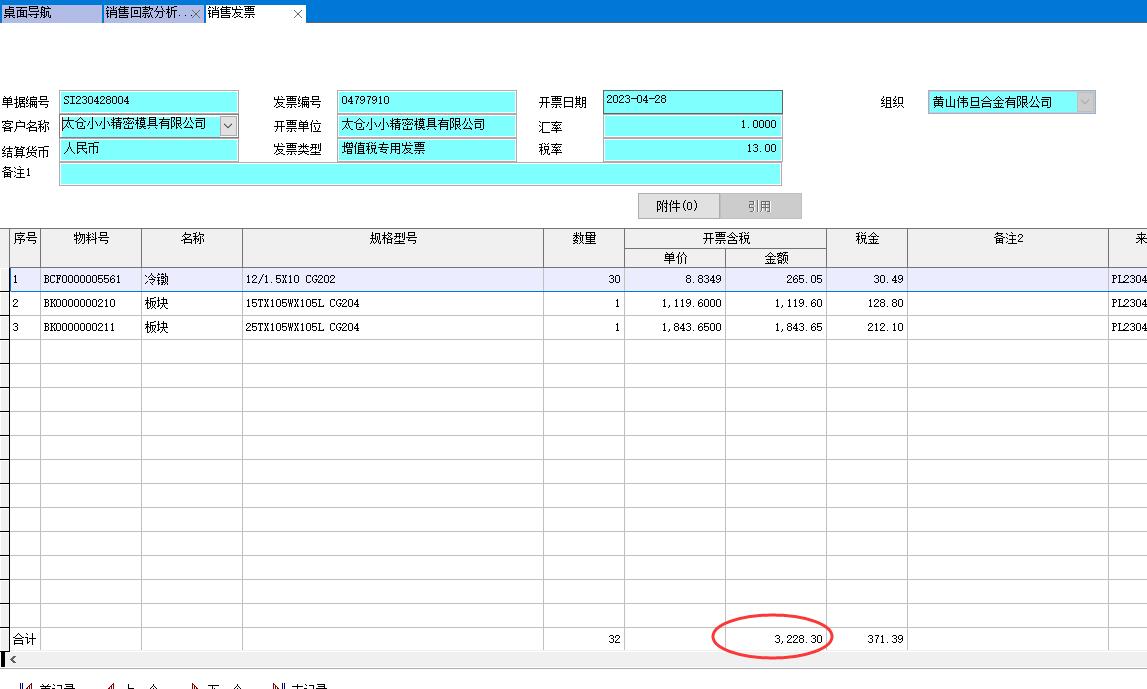Jump to last record (末记录) icon
Viewport: 1147px width, 689px height.
pyautogui.click(x=280, y=686)
